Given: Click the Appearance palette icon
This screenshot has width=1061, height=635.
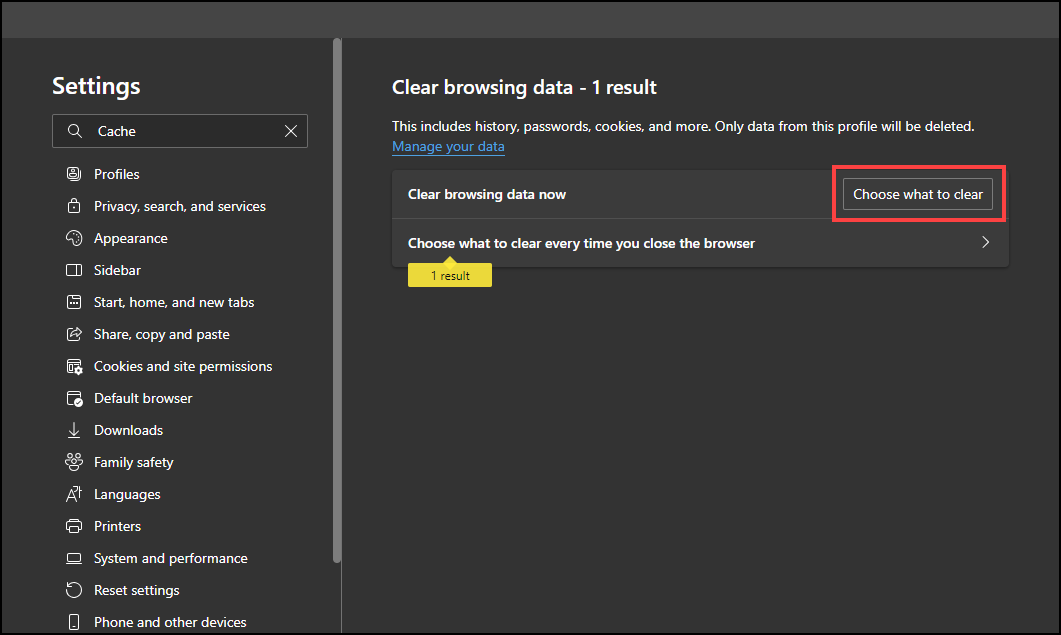Looking at the screenshot, I should click(x=73, y=238).
